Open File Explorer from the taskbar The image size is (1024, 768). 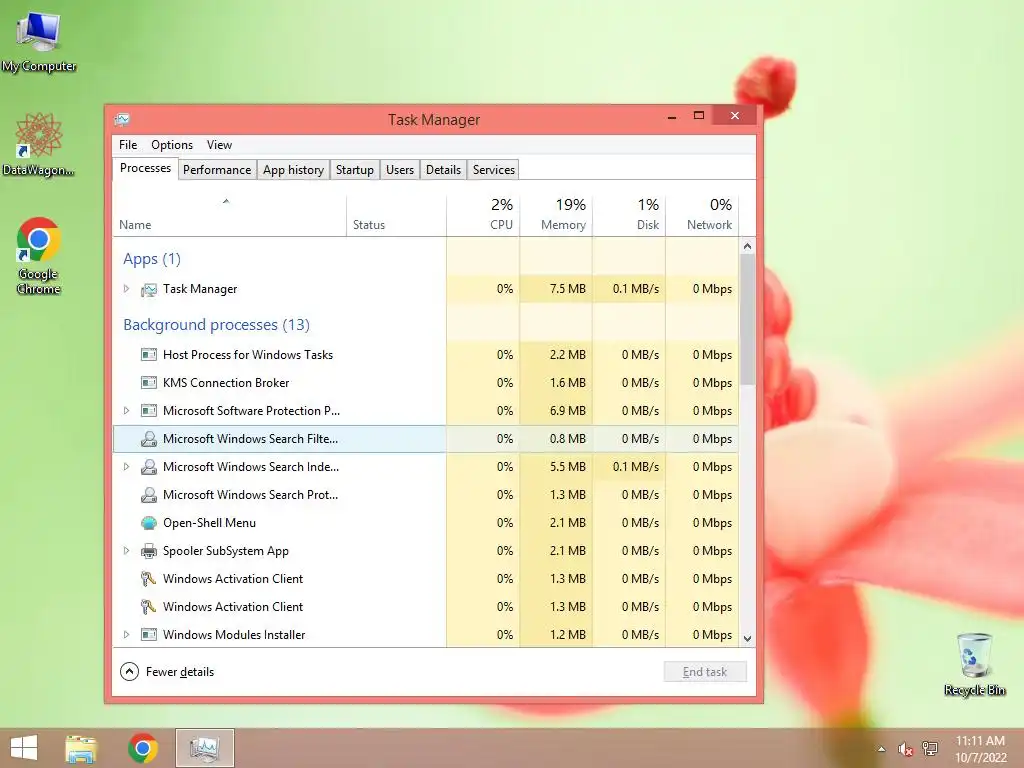coord(81,748)
